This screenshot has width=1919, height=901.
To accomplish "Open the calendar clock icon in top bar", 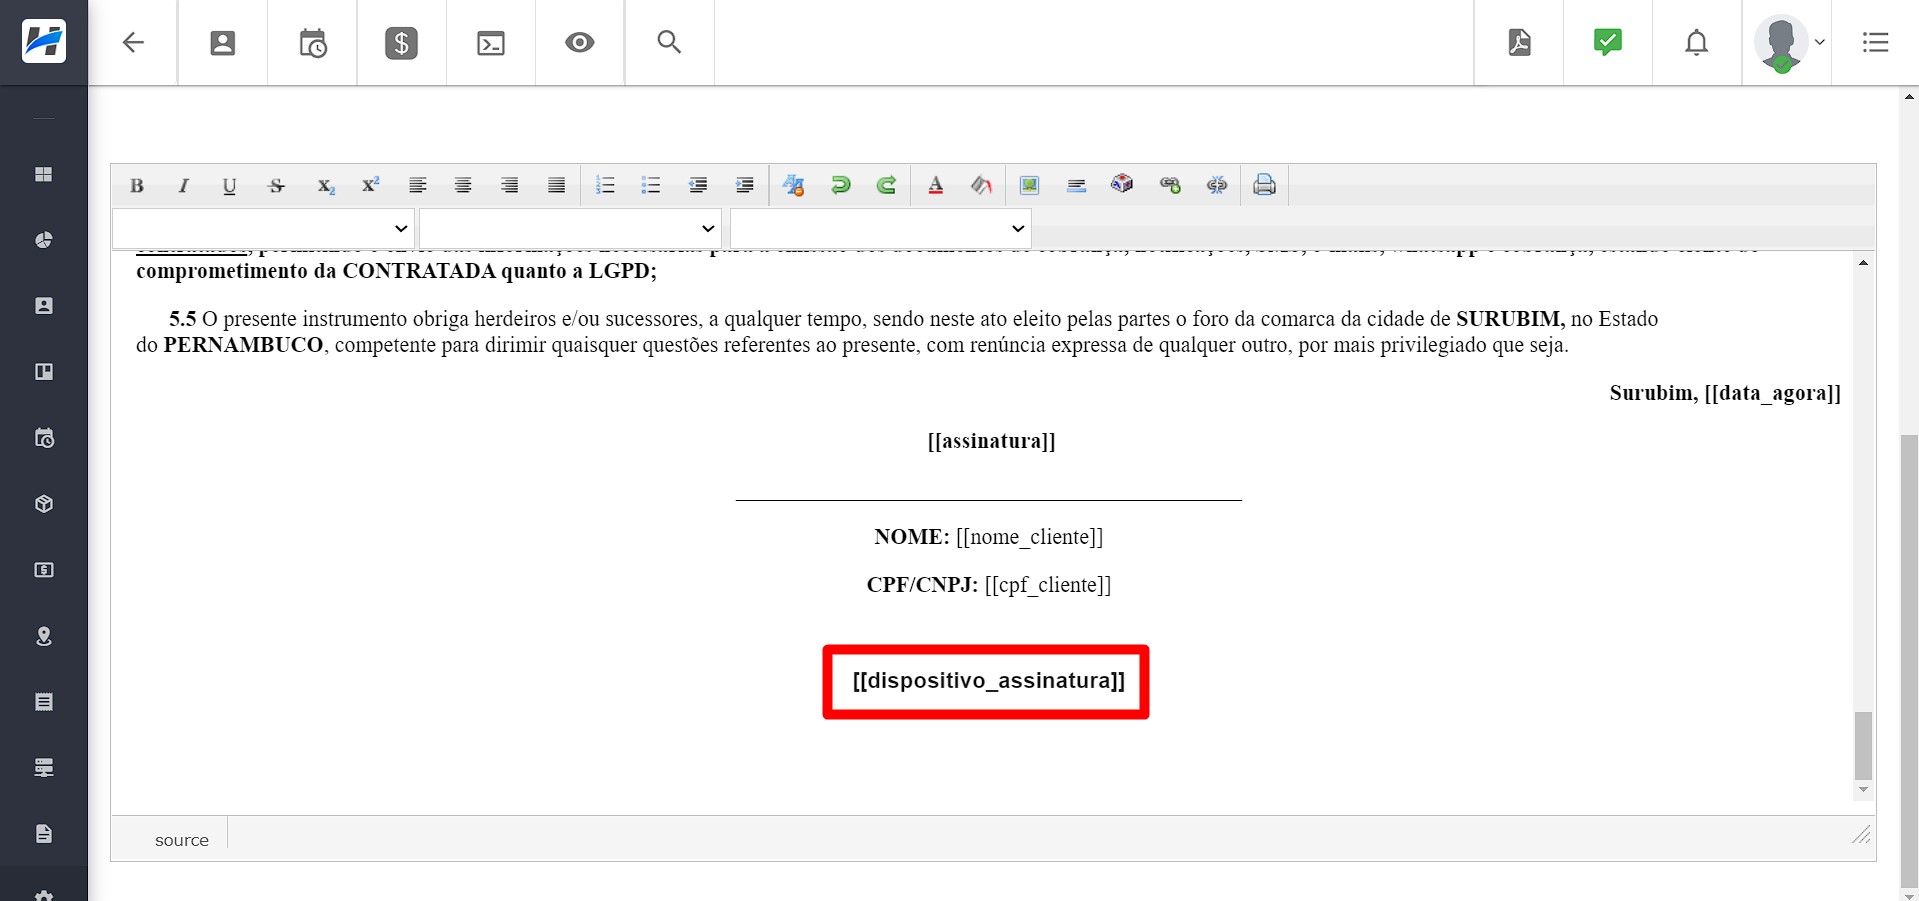I will pos(313,43).
